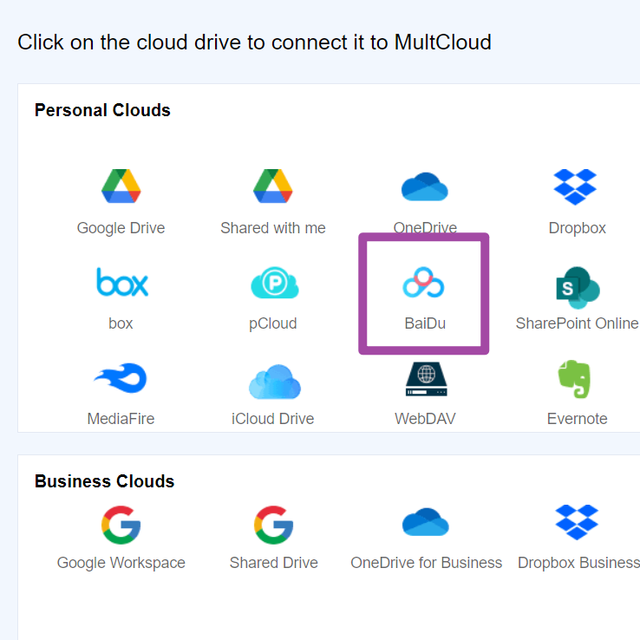Click the "Business Clouds" heading
640x640 pixels.
[104, 481]
